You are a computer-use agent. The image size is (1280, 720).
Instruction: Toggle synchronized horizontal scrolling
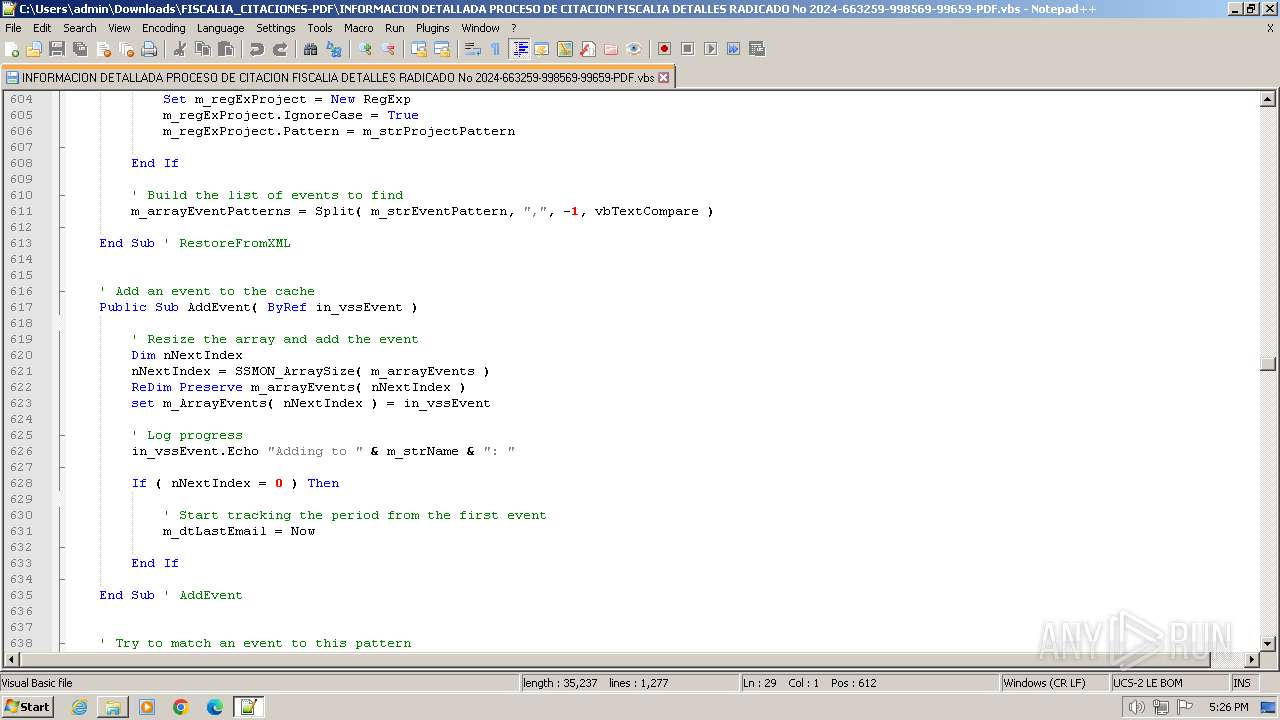[x=442, y=49]
